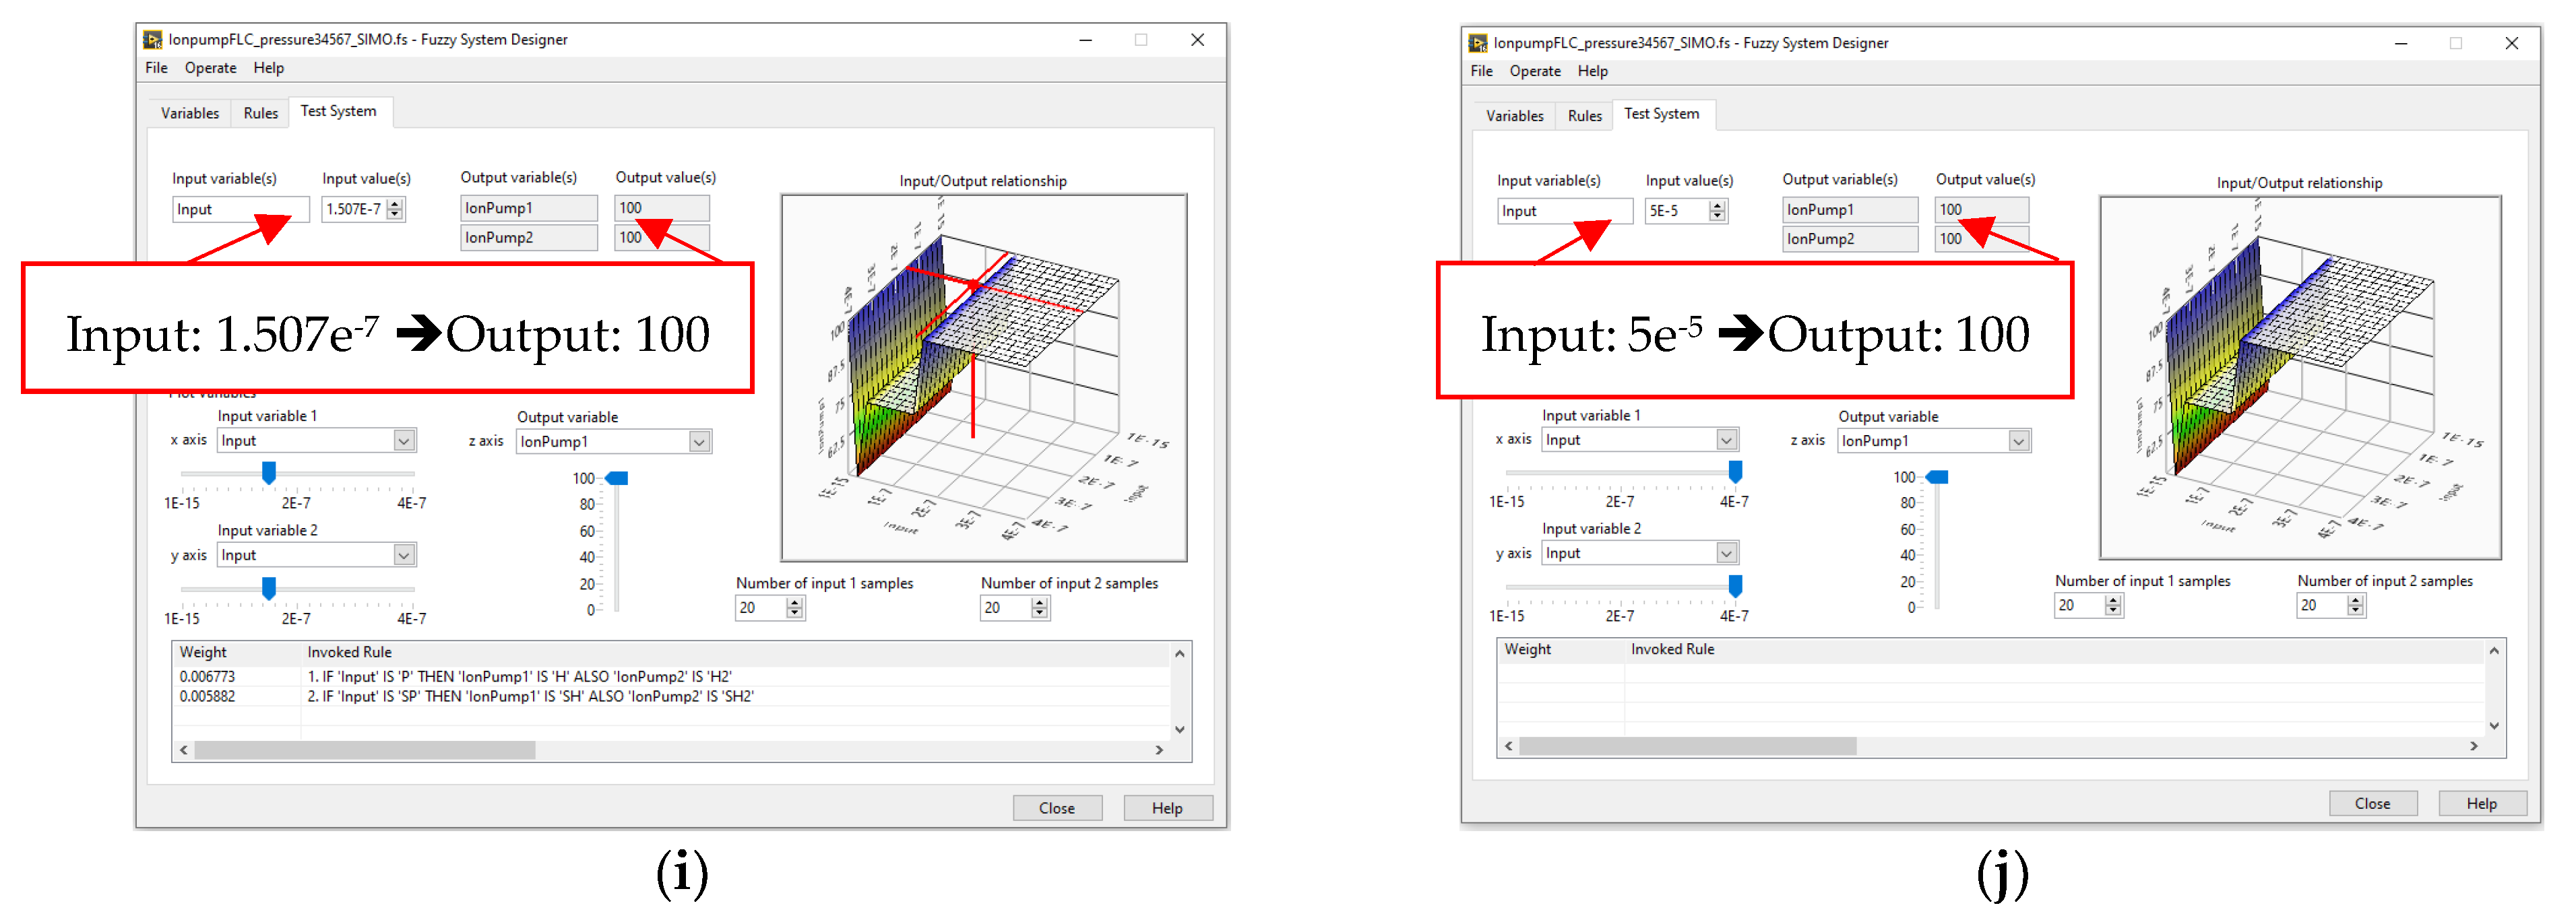The width and height of the screenshot is (2576, 918).
Task: Click the down arrow of the left window's rule list scrollbar
Action: (x=1180, y=730)
